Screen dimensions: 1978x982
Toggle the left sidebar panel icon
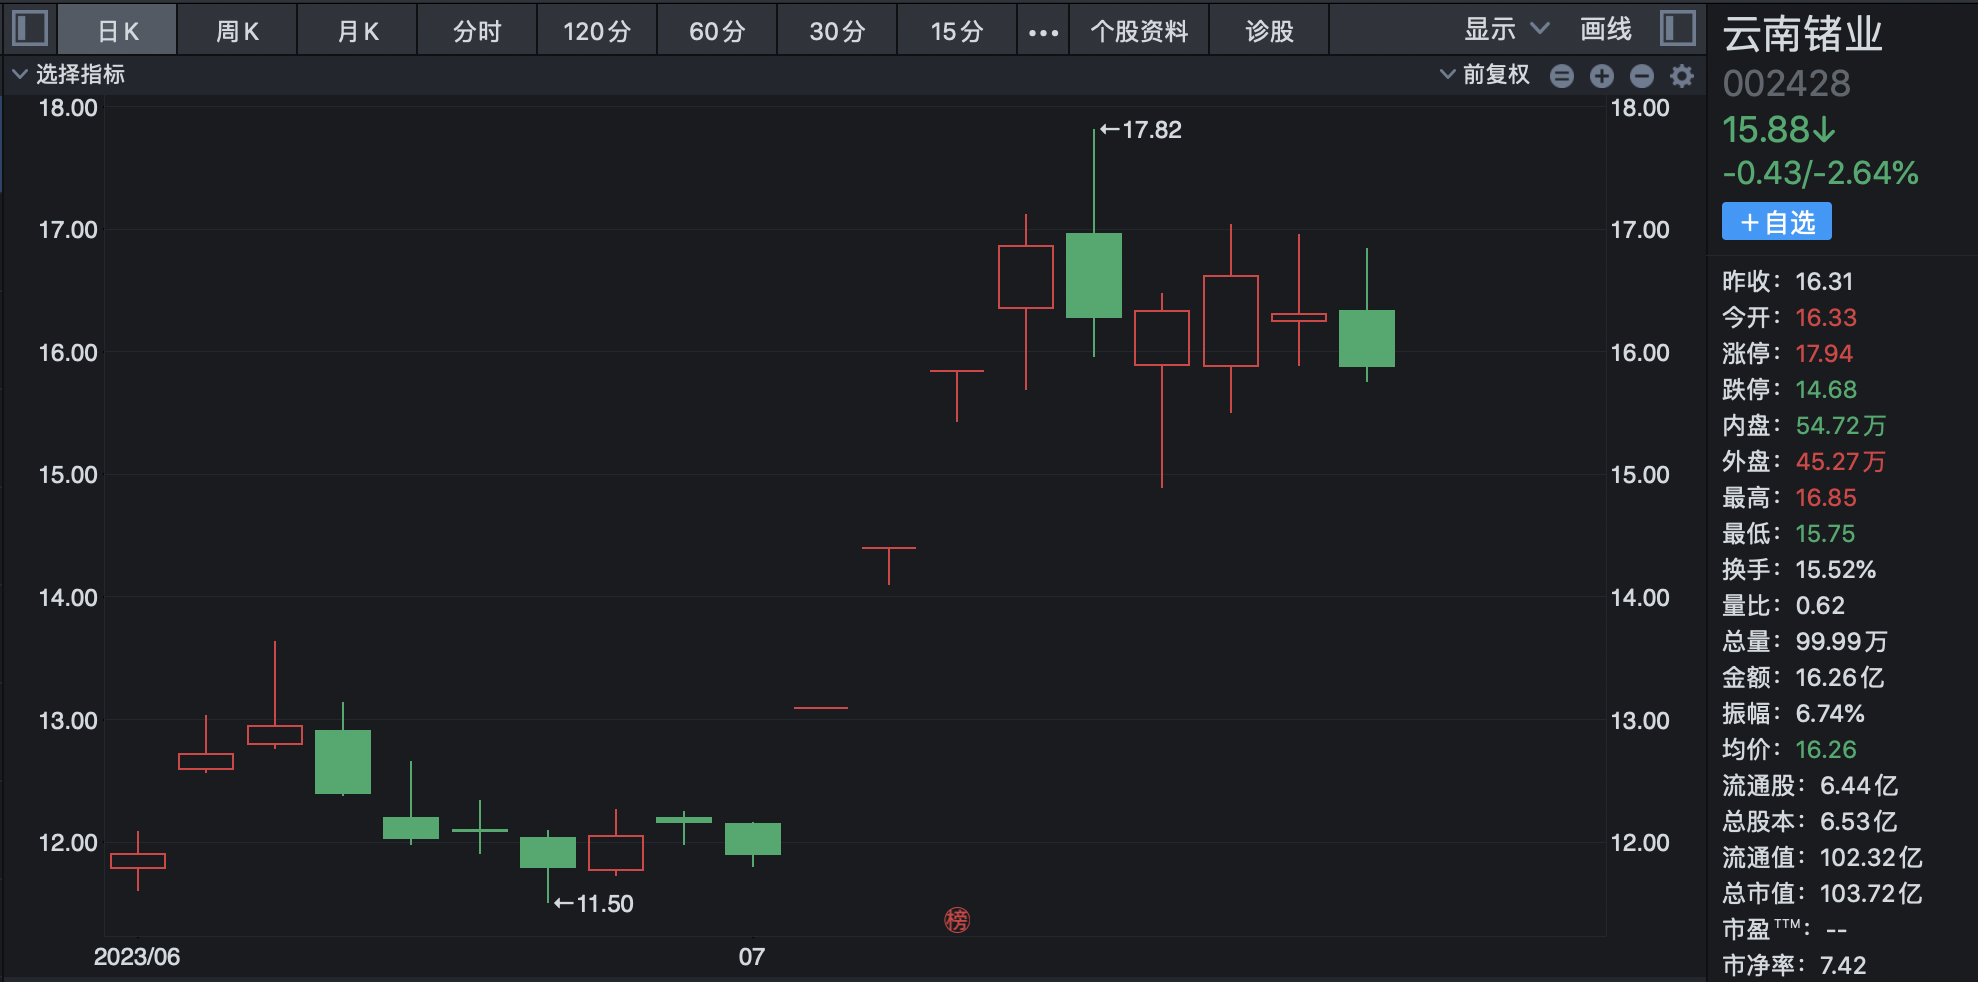point(30,28)
